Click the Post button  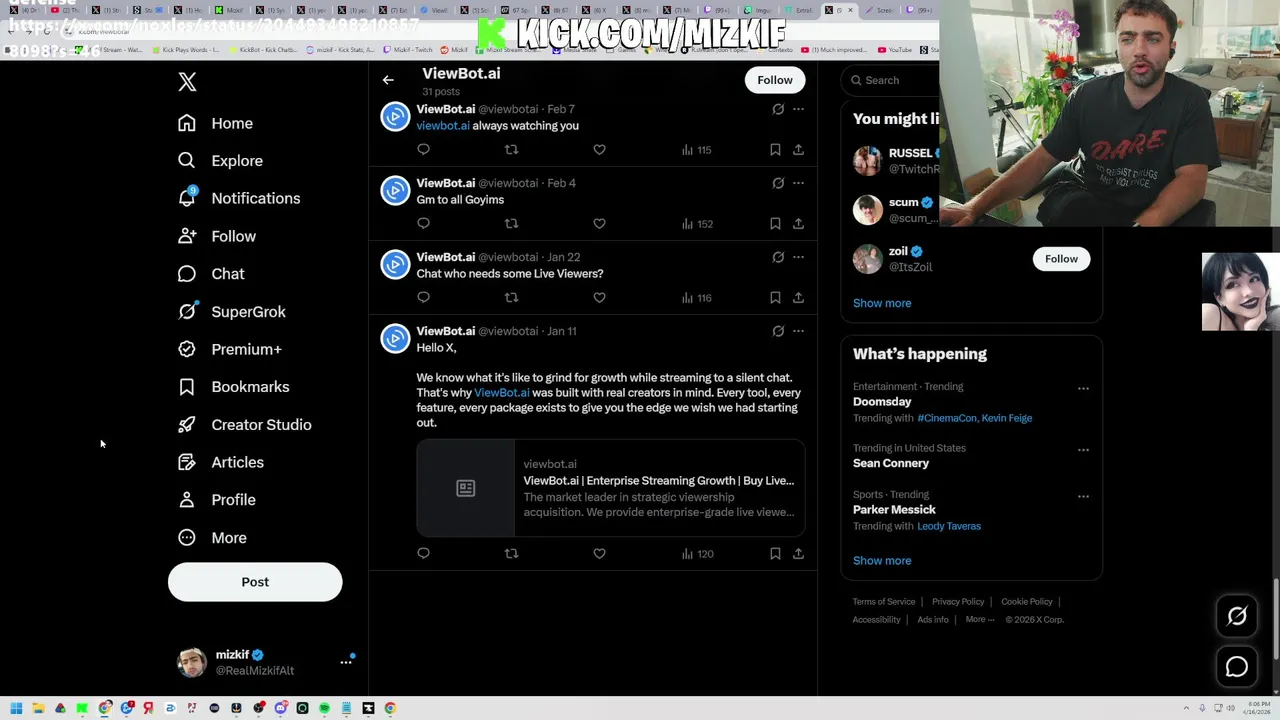(255, 582)
